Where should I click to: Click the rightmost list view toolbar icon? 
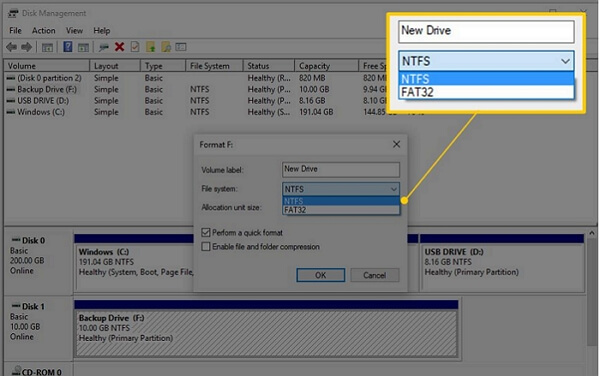coord(181,47)
